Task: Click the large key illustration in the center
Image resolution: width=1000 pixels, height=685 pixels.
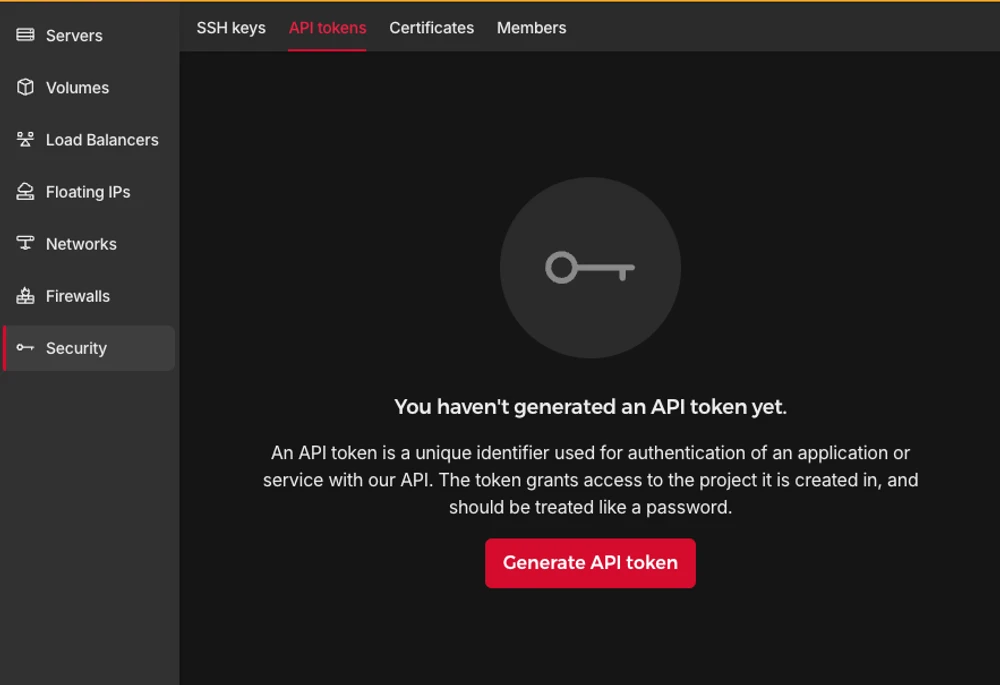Action: [590, 268]
